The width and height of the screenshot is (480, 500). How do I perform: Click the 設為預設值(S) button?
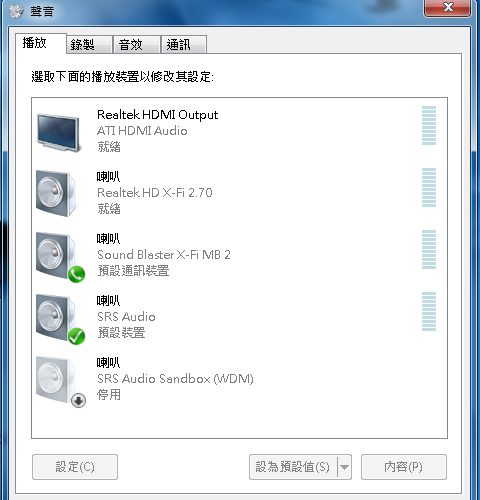click(293, 467)
